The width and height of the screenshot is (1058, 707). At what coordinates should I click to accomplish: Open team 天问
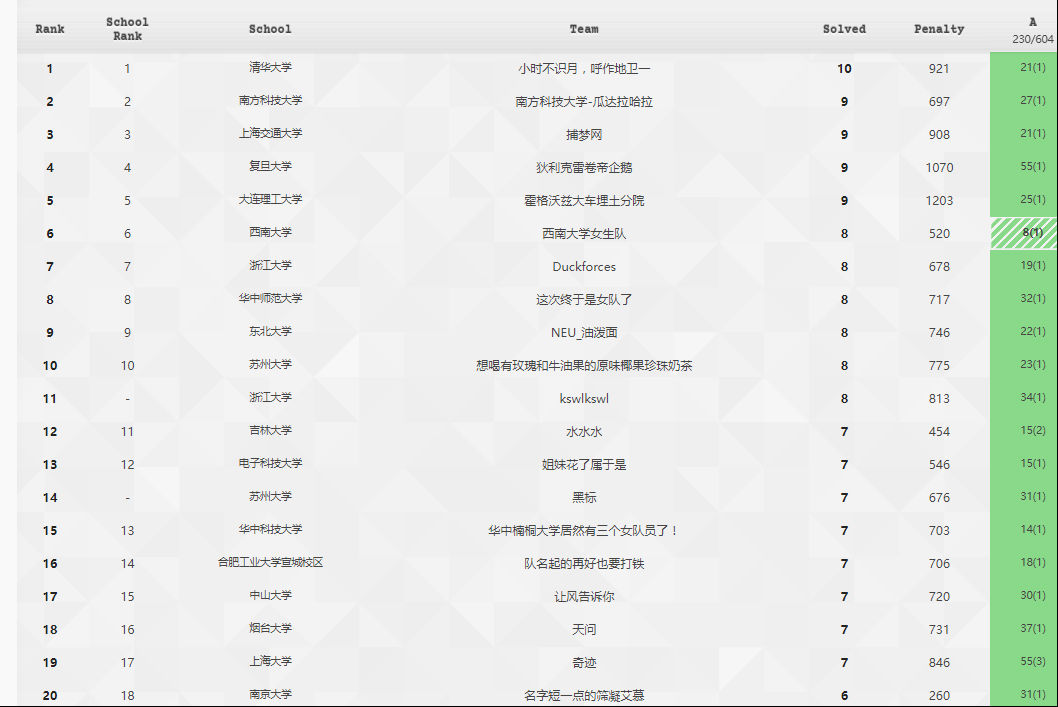coord(584,630)
